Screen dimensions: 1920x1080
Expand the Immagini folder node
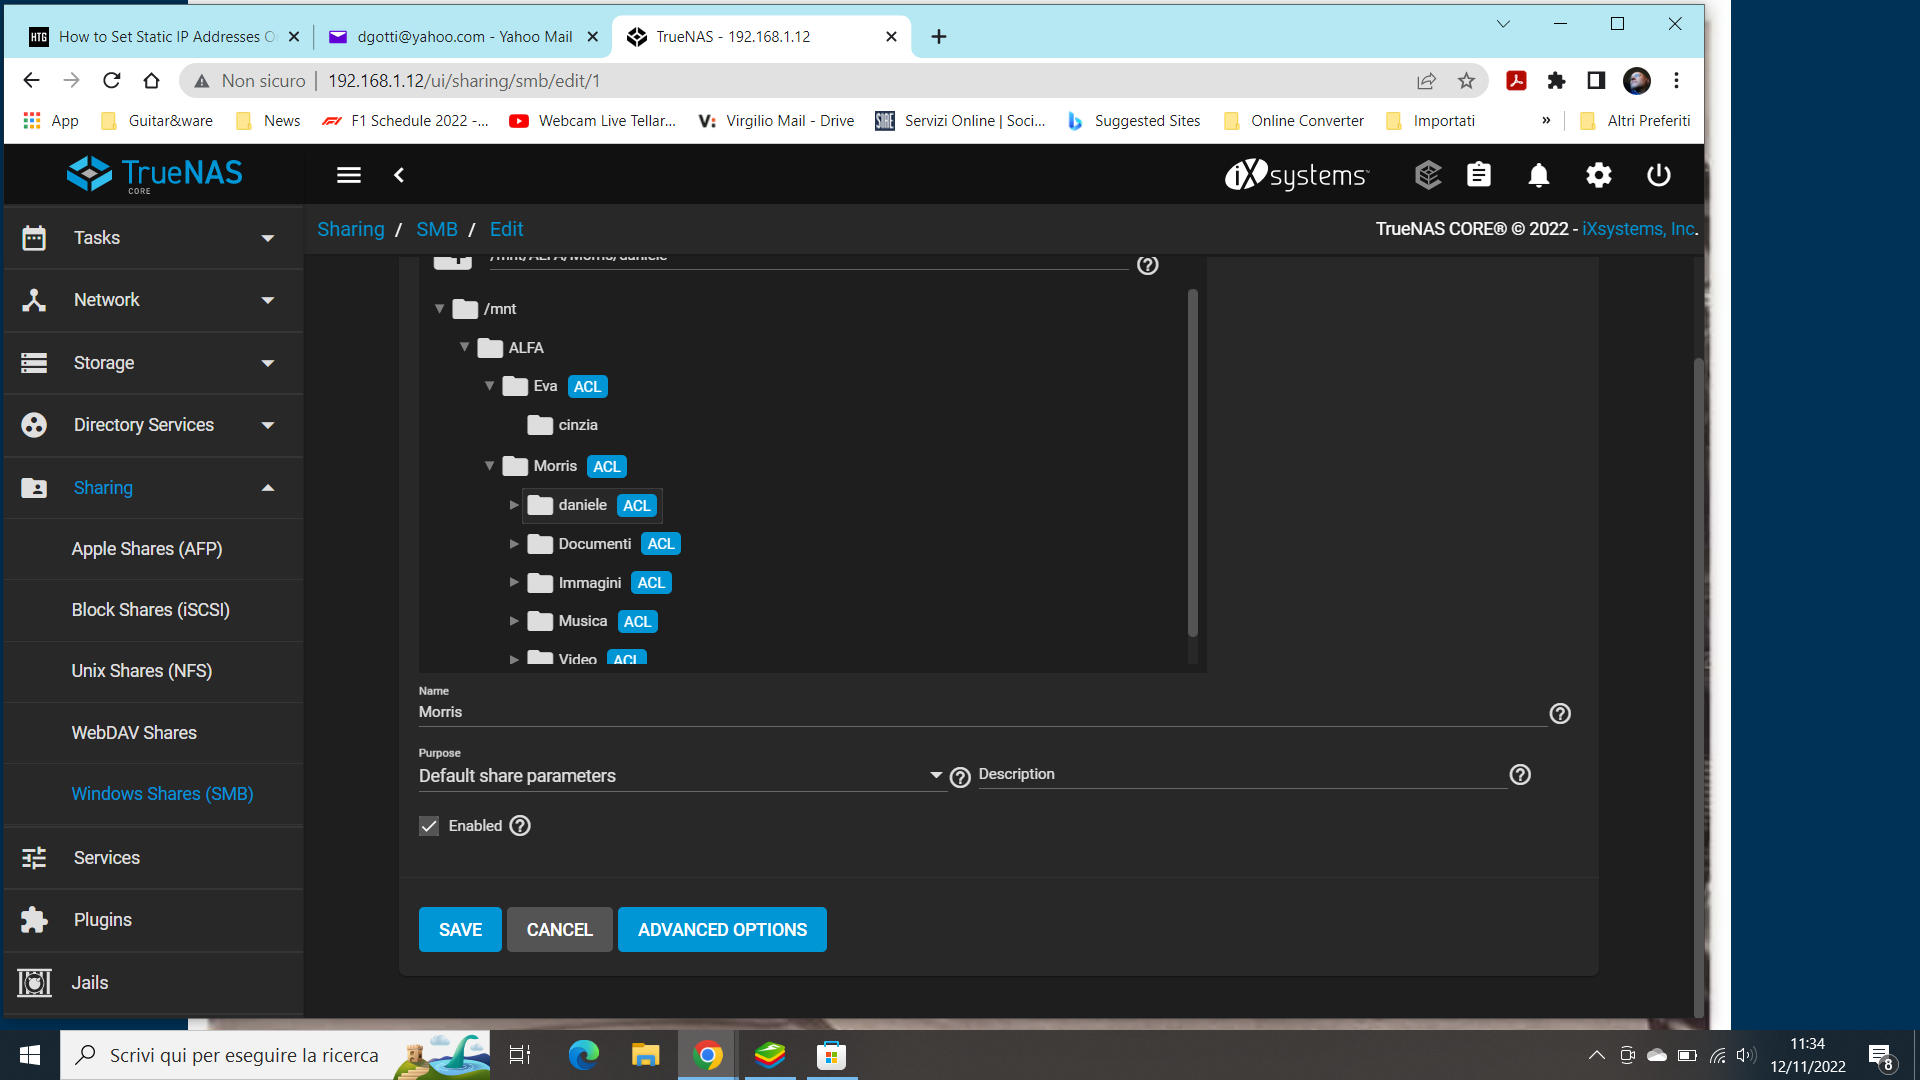[514, 582]
